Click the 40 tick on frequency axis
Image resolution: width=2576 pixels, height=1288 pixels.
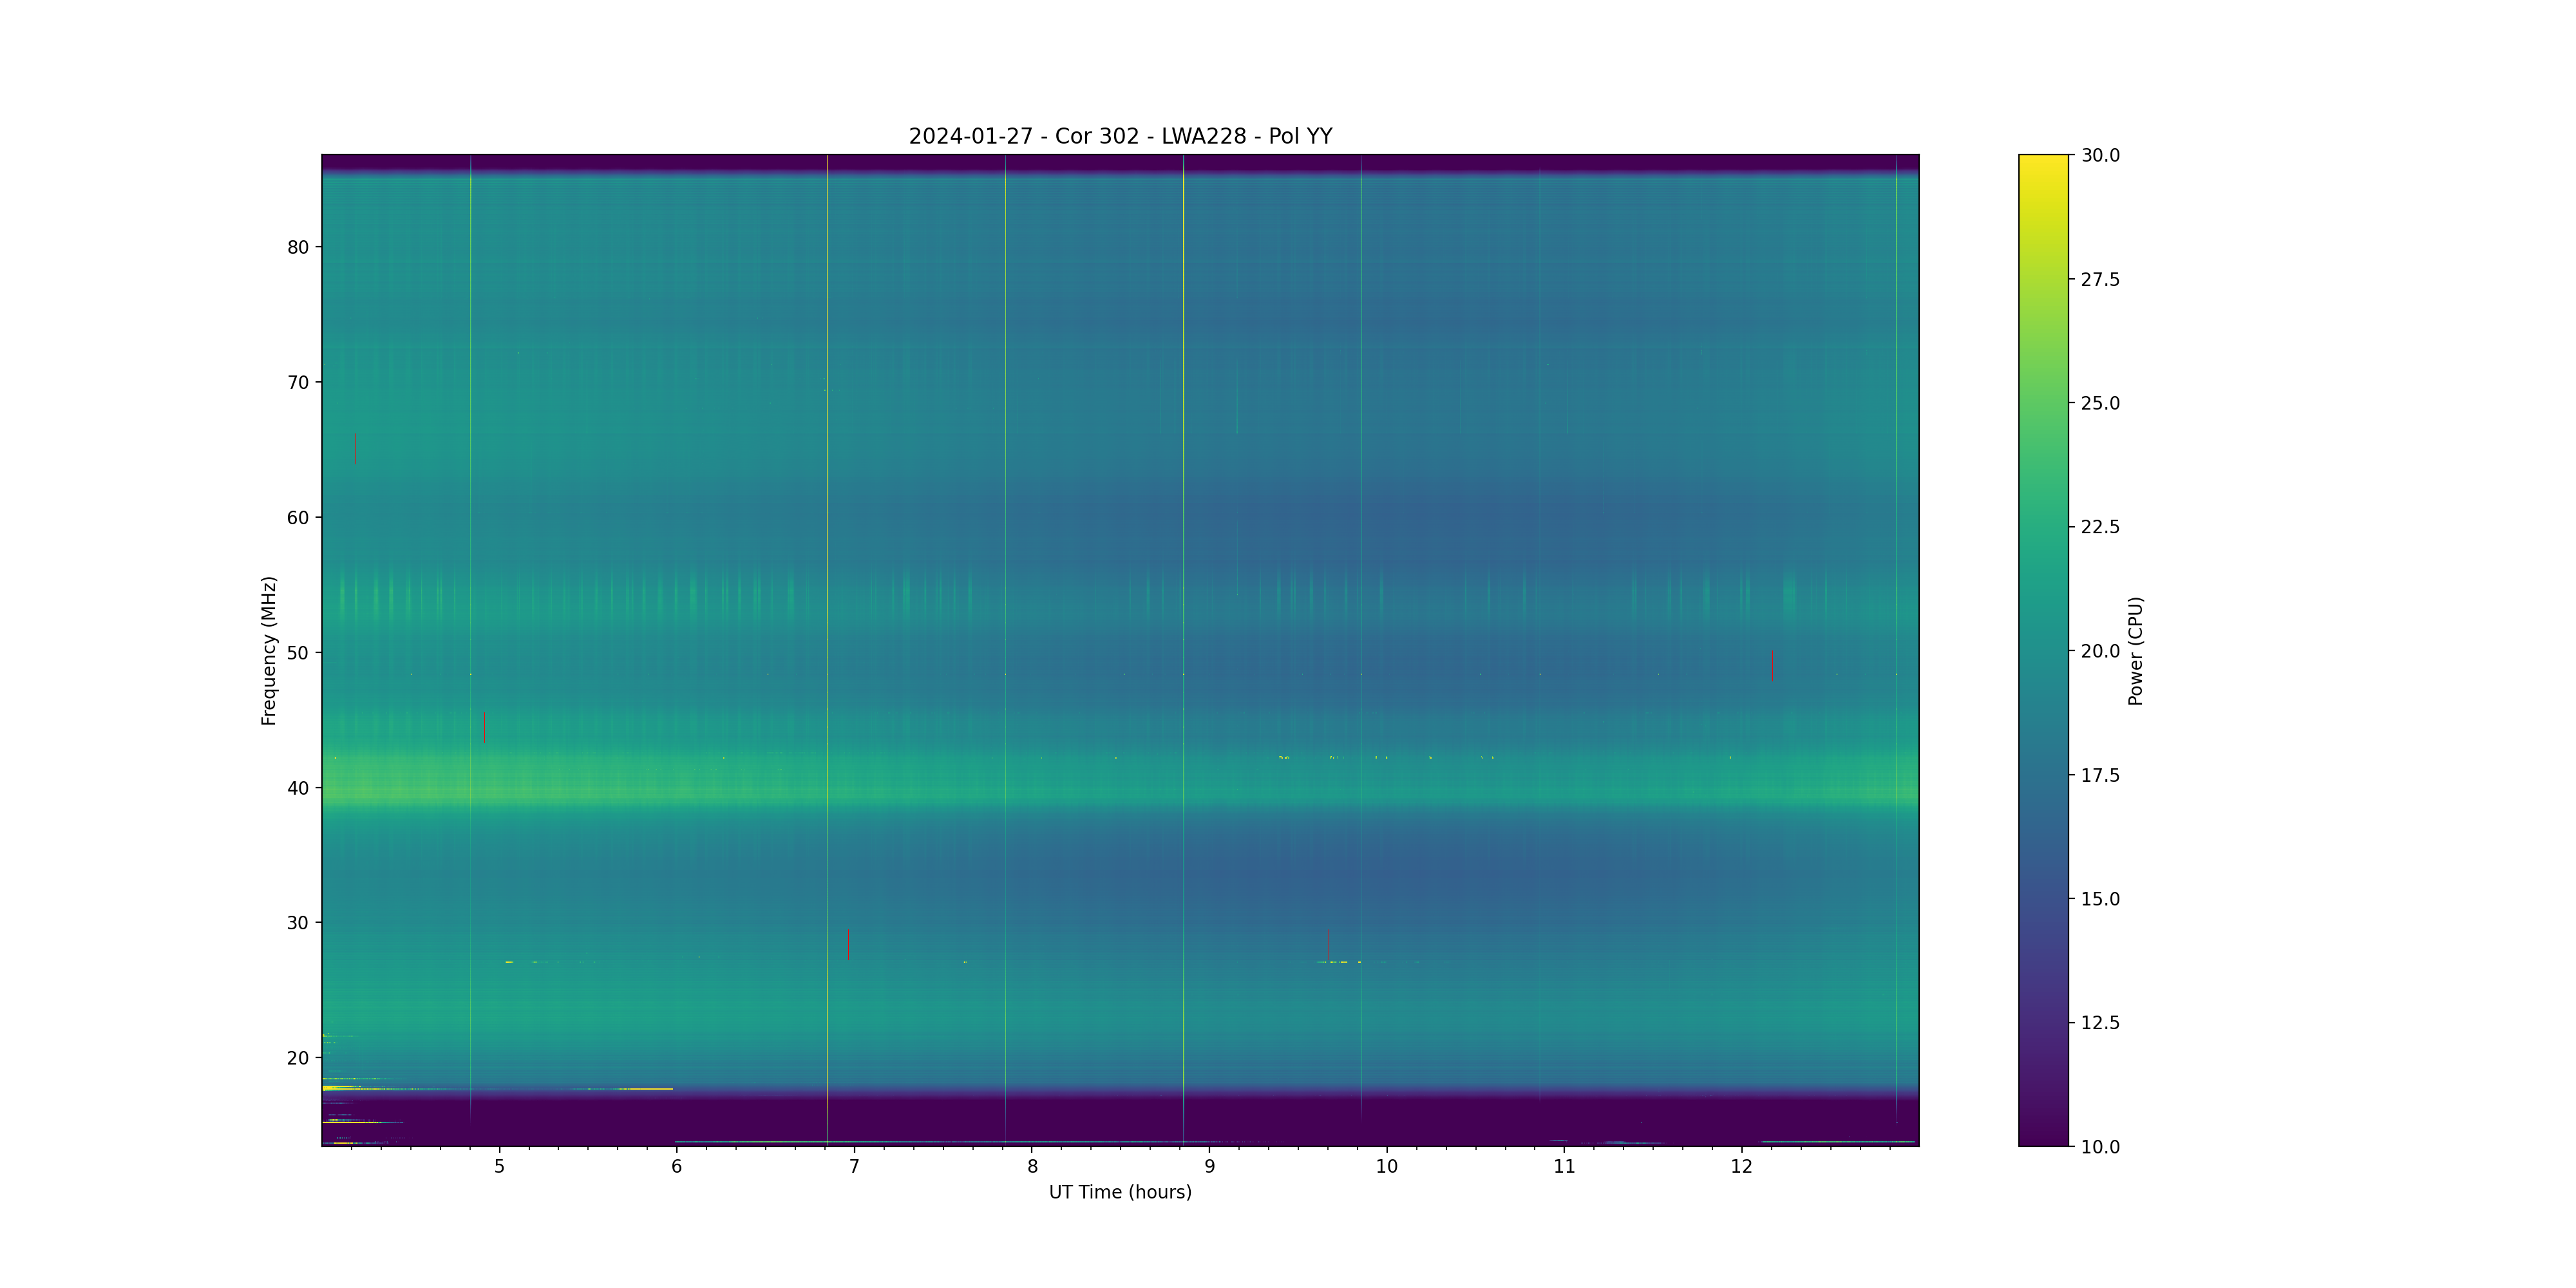[298, 788]
